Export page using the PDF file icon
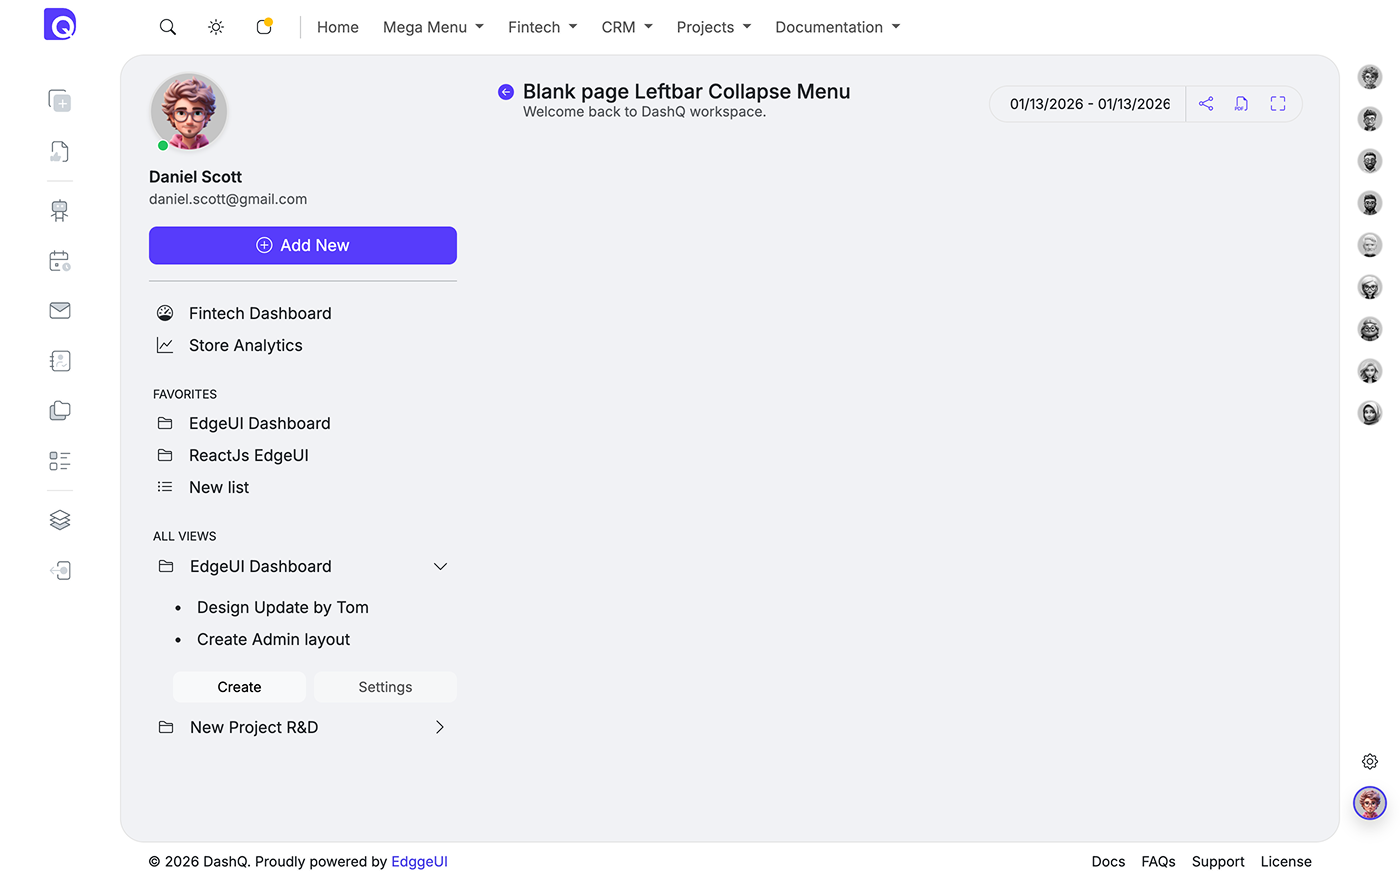 tap(1241, 104)
